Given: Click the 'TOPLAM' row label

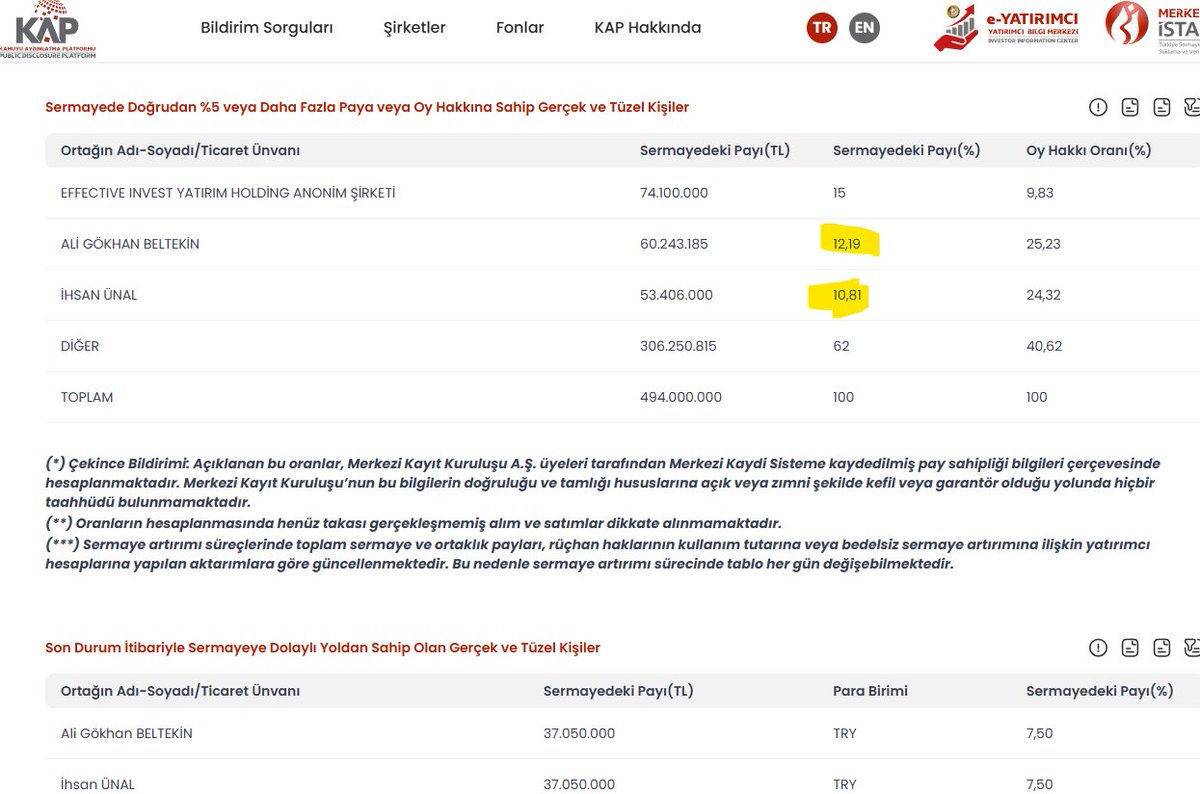Looking at the screenshot, I should click(x=87, y=397).
